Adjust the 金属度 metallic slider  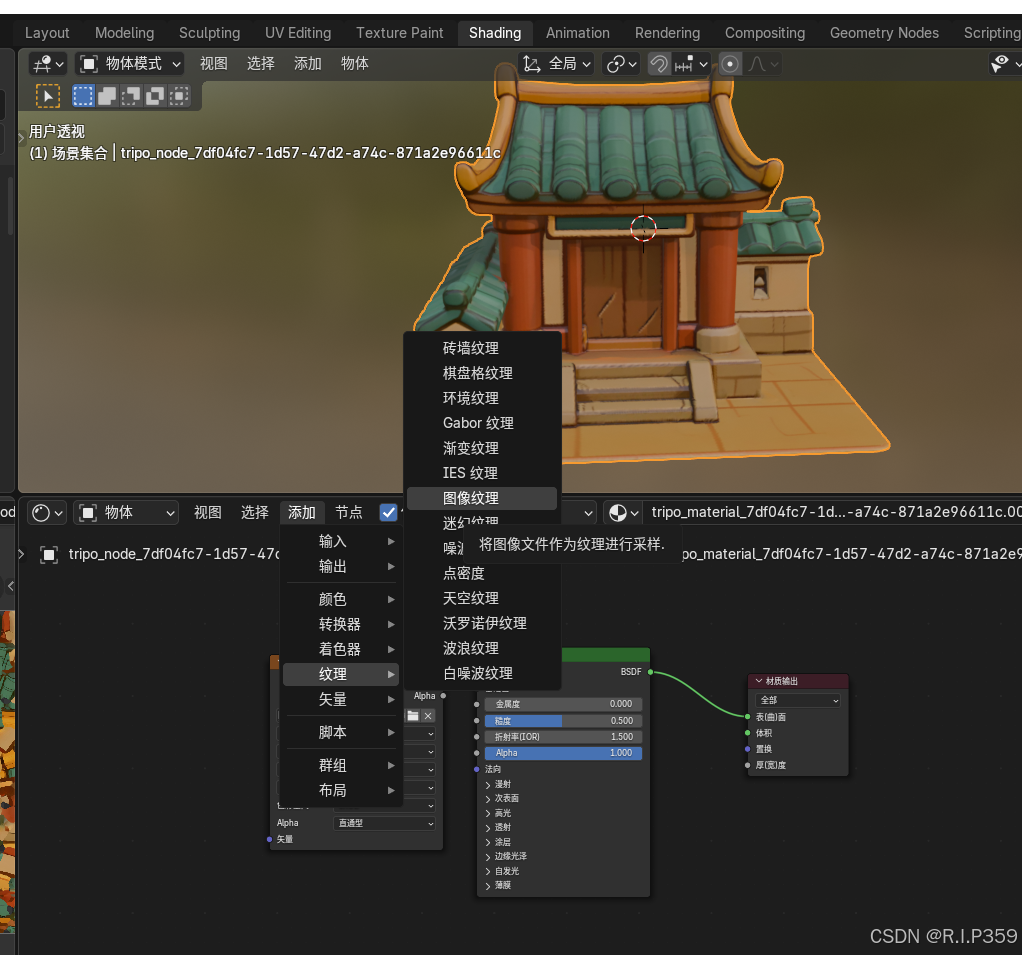563,704
